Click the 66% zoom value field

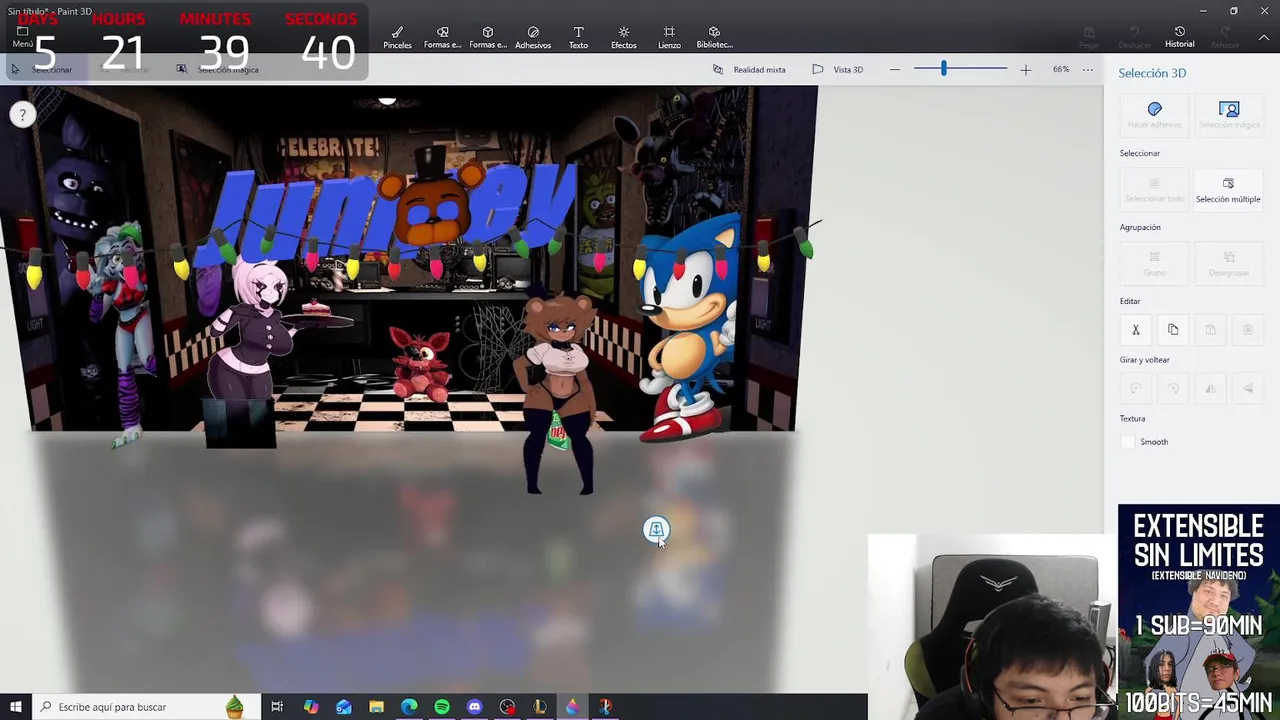pyautogui.click(x=1060, y=69)
